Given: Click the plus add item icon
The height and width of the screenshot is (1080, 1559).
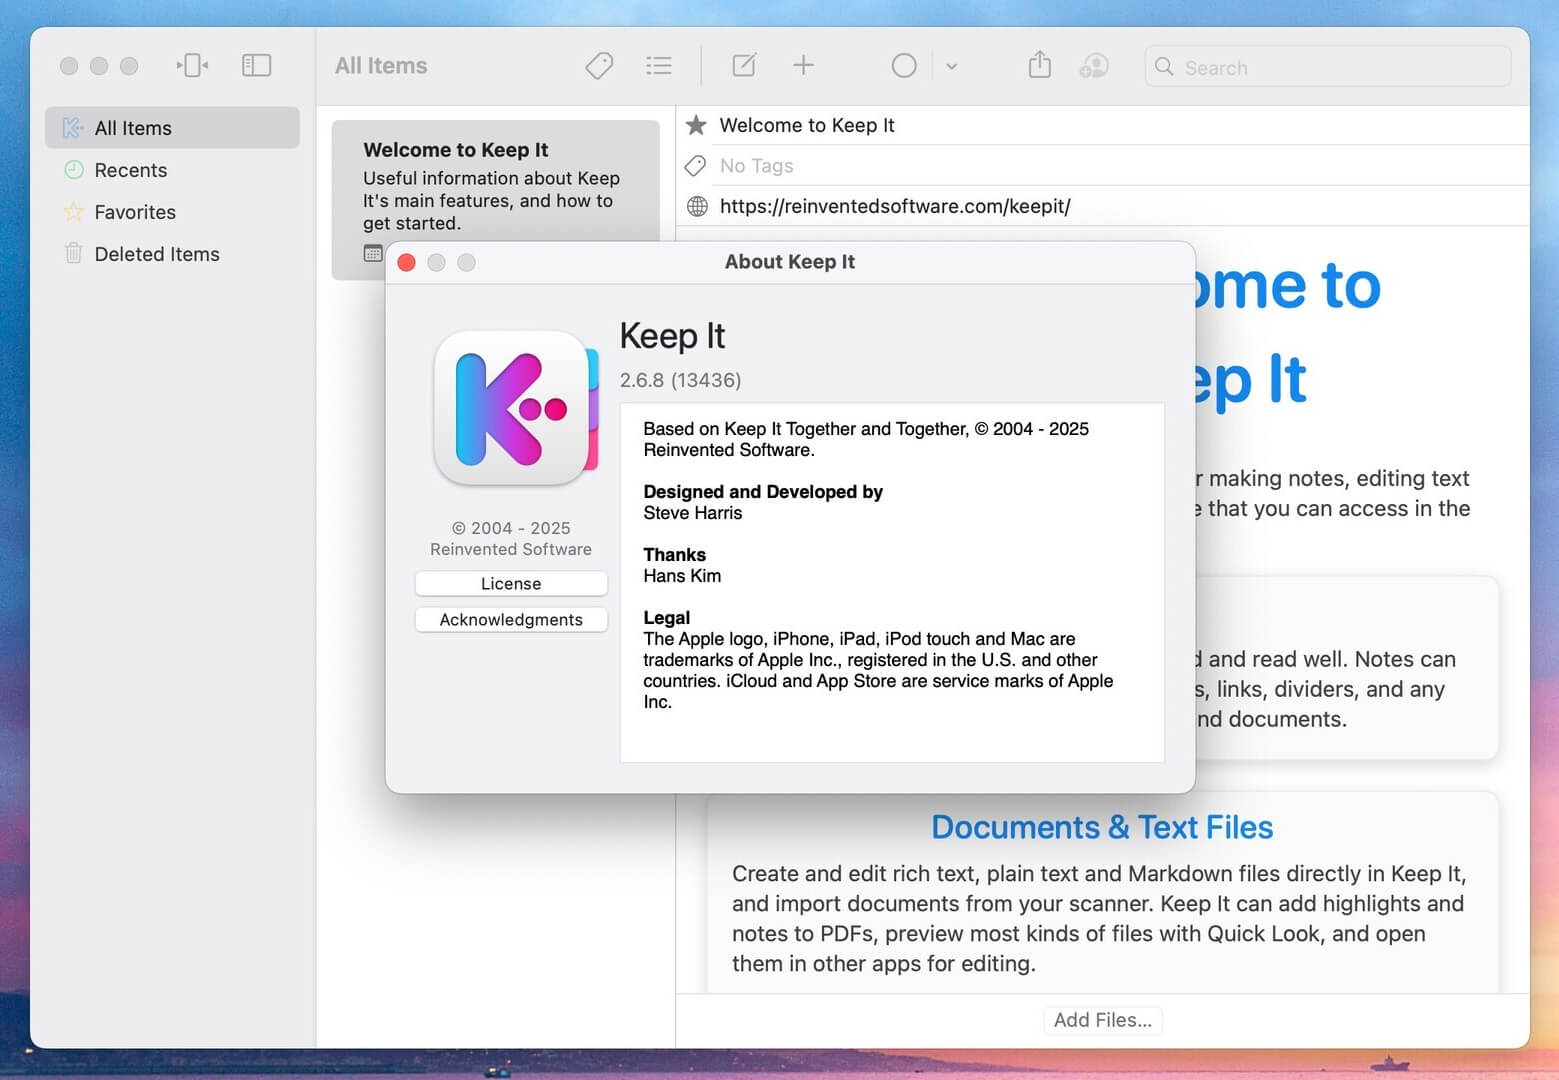Looking at the screenshot, I should click(x=803, y=66).
